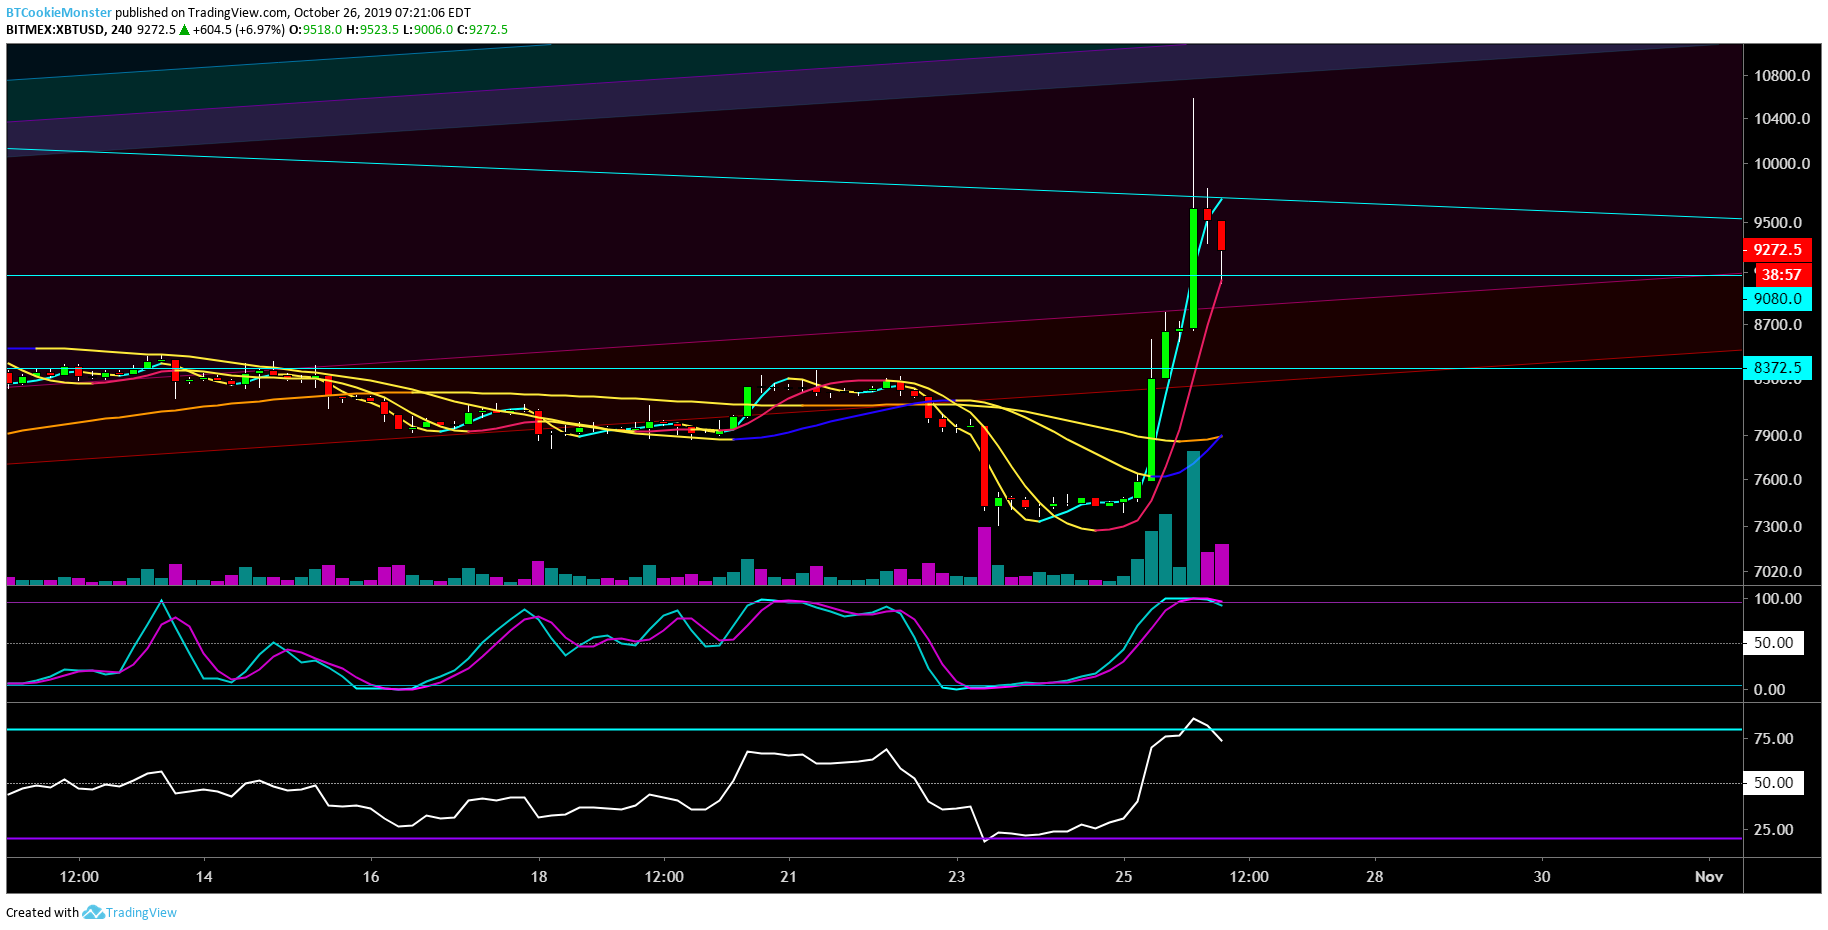
Task: Open the TradingView link in footer
Action: click(141, 912)
